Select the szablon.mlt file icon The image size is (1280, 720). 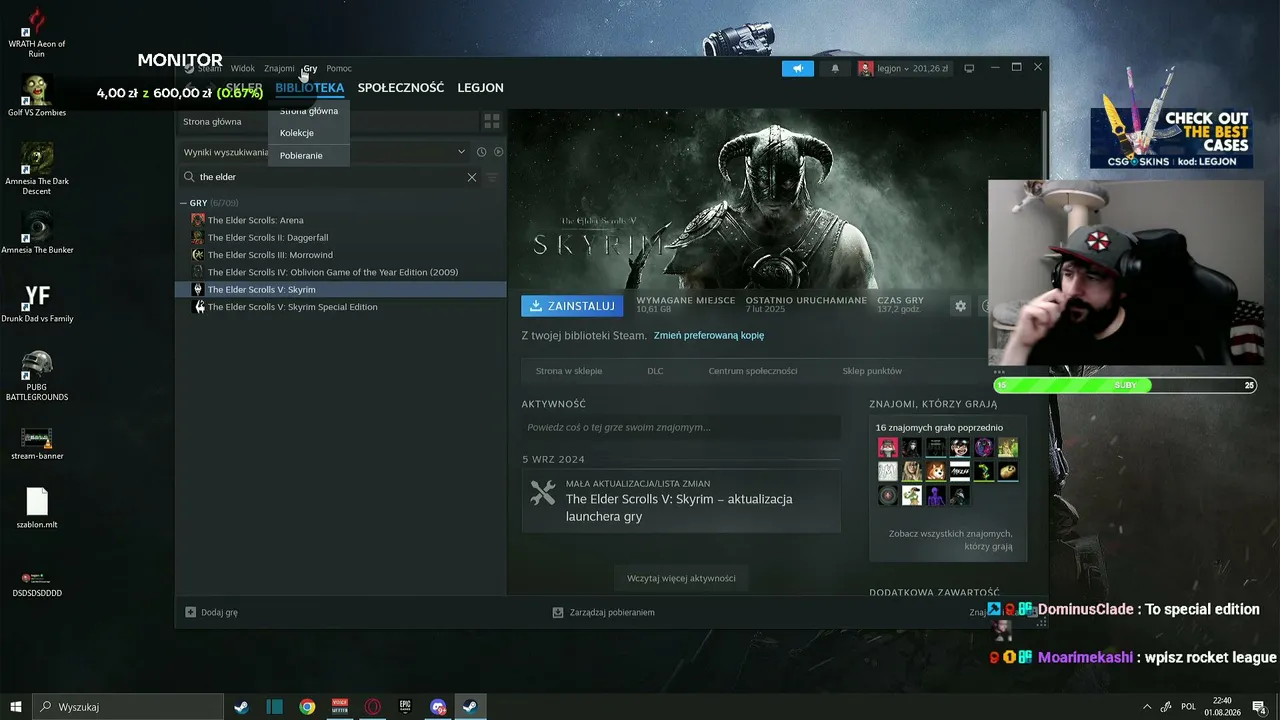pos(37,508)
